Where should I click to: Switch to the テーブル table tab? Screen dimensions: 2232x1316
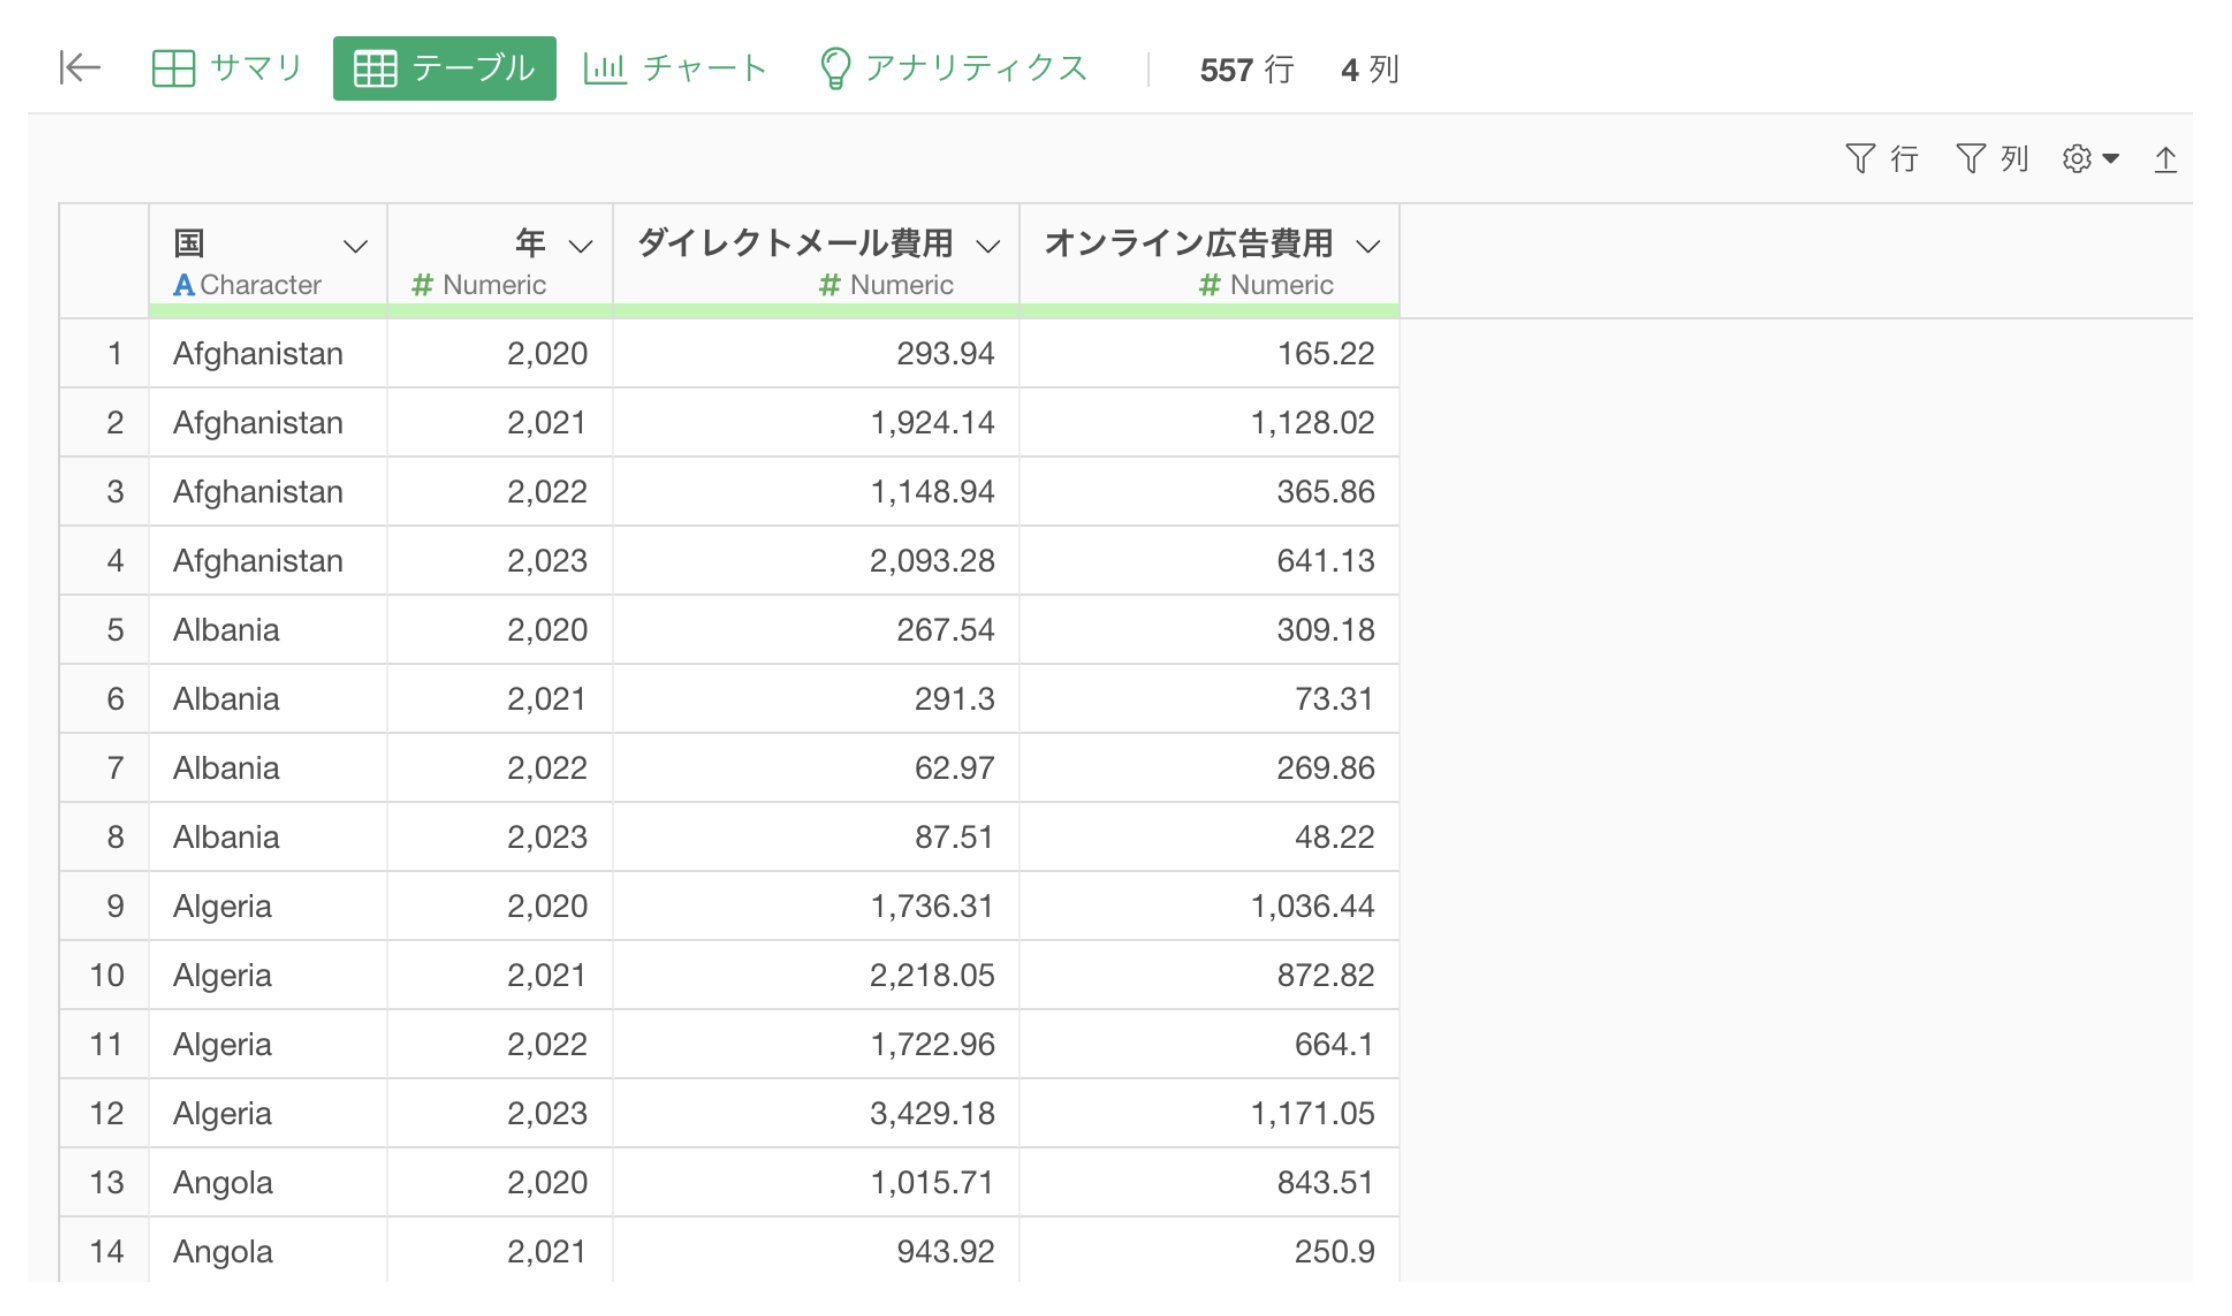click(444, 68)
